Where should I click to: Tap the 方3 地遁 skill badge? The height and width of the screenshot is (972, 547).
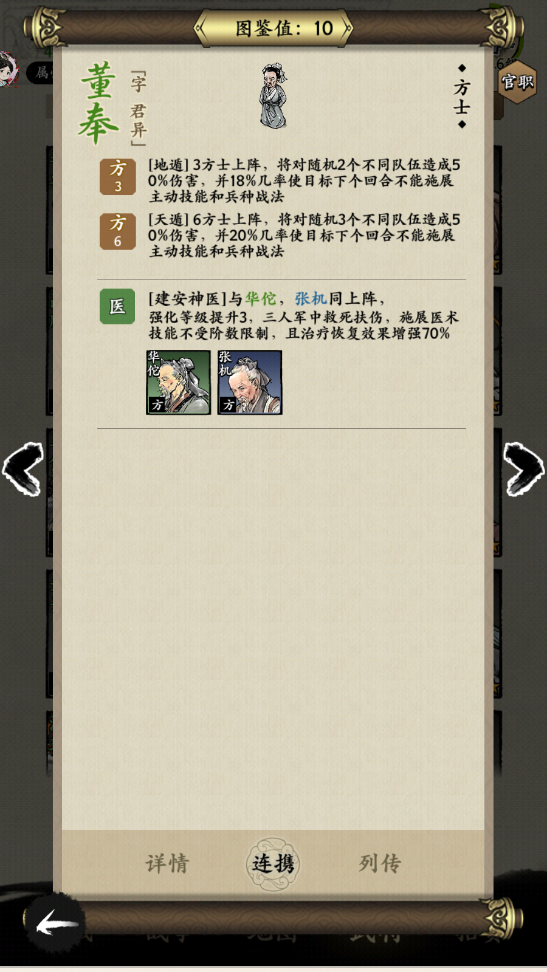[117, 177]
